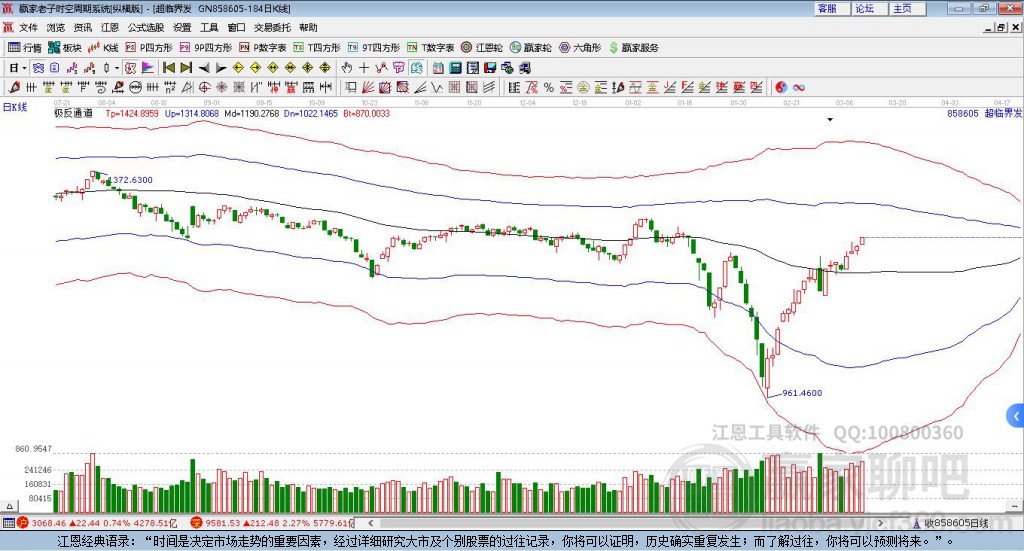Viewport: 1024px width, 551px height.
Task: Toggle the highlighted 线 toolbar button
Action: click(x=416, y=68)
